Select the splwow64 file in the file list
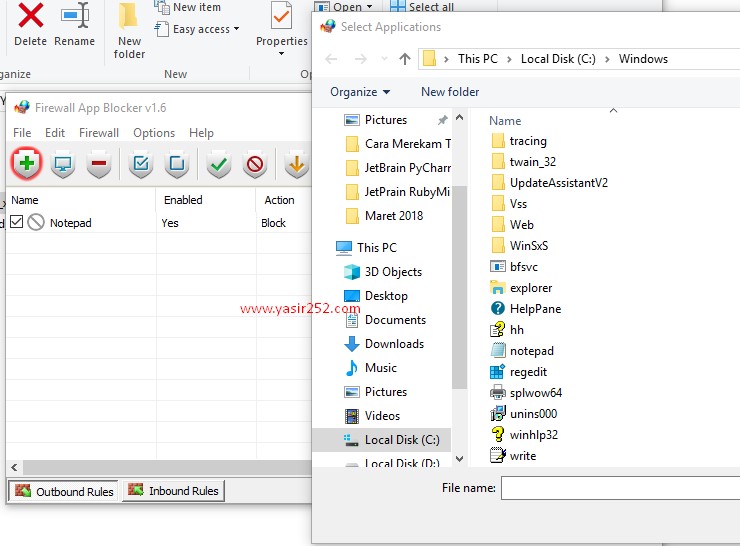 point(526,393)
